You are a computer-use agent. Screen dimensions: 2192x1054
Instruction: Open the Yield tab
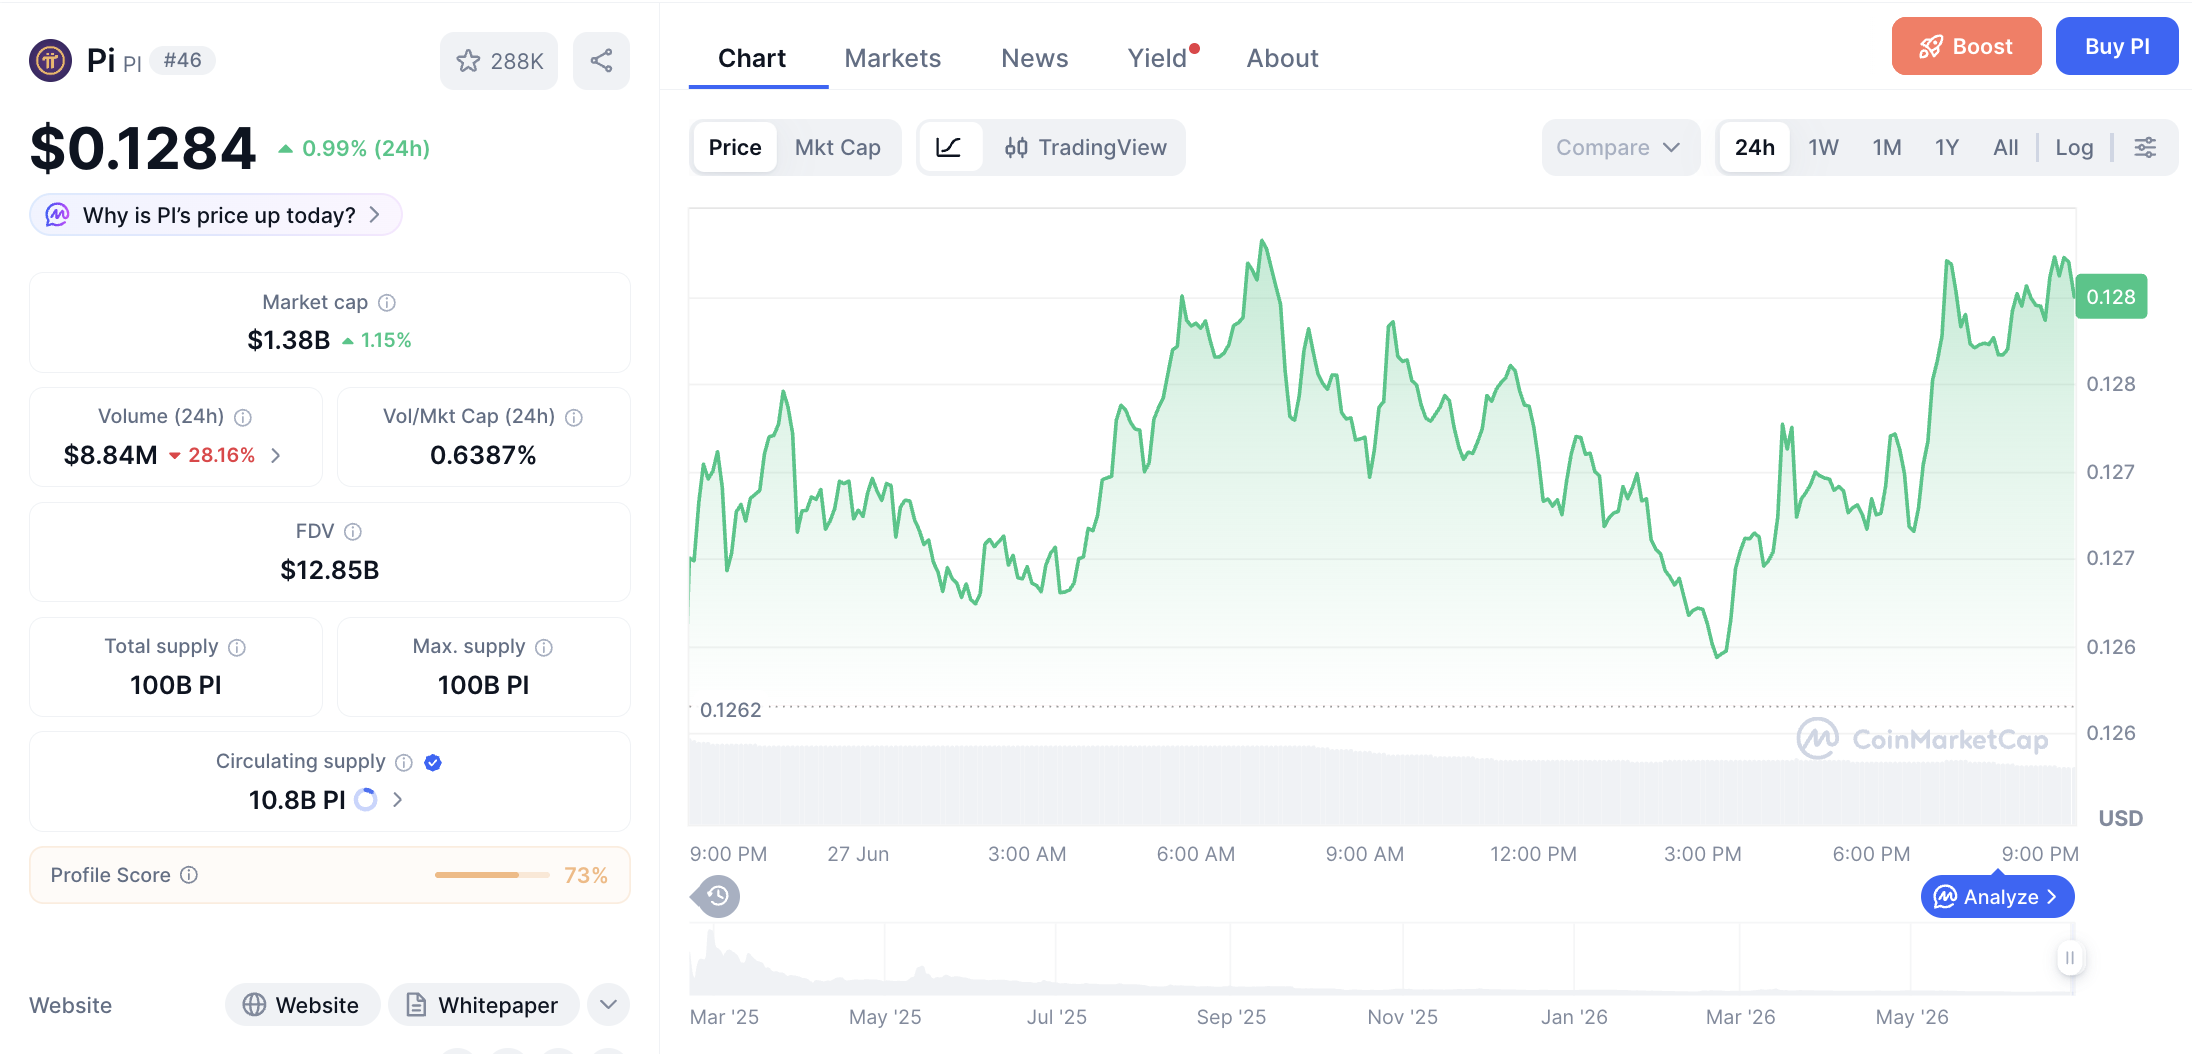(1160, 58)
